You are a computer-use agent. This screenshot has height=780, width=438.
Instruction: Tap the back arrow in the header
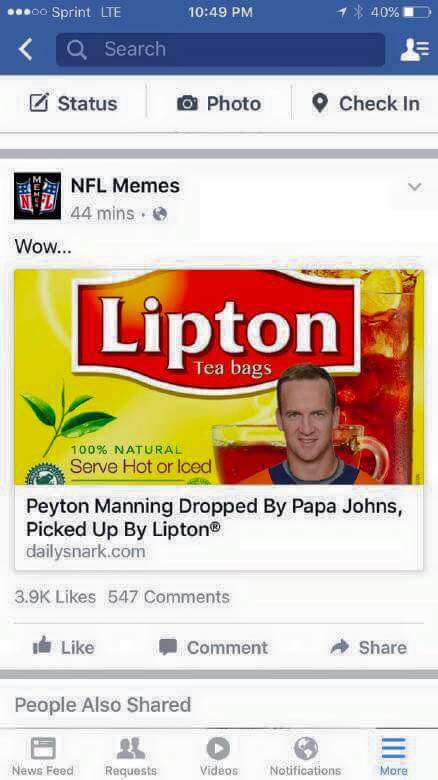pyautogui.click(x=25, y=50)
